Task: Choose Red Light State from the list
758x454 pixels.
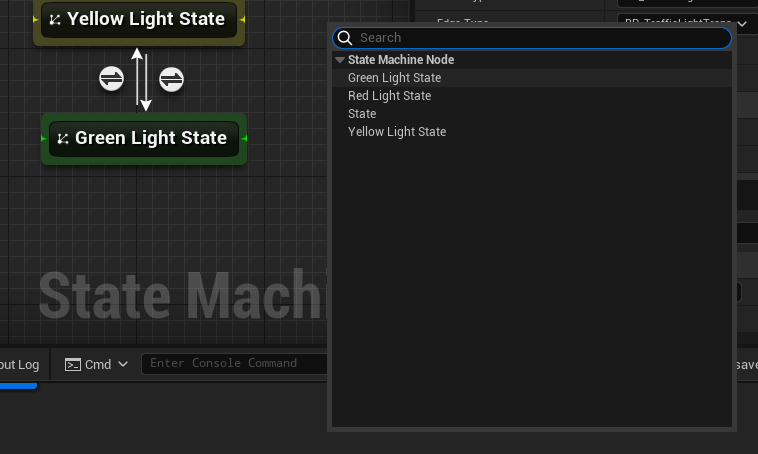Action: pyautogui.click(x=532, y=96)
